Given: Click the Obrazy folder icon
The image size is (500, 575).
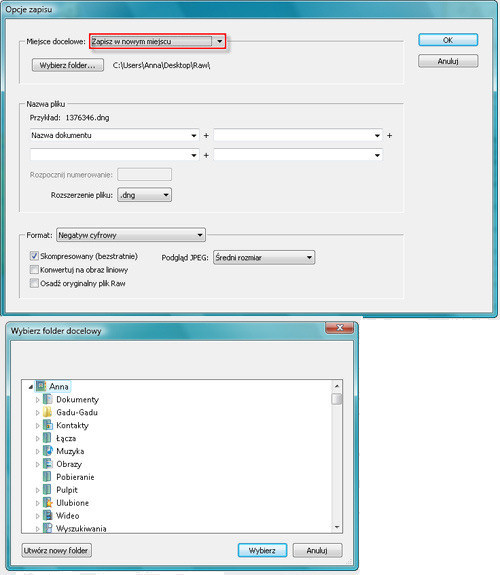Looking at the screenshot, I should tap(48, 464).
